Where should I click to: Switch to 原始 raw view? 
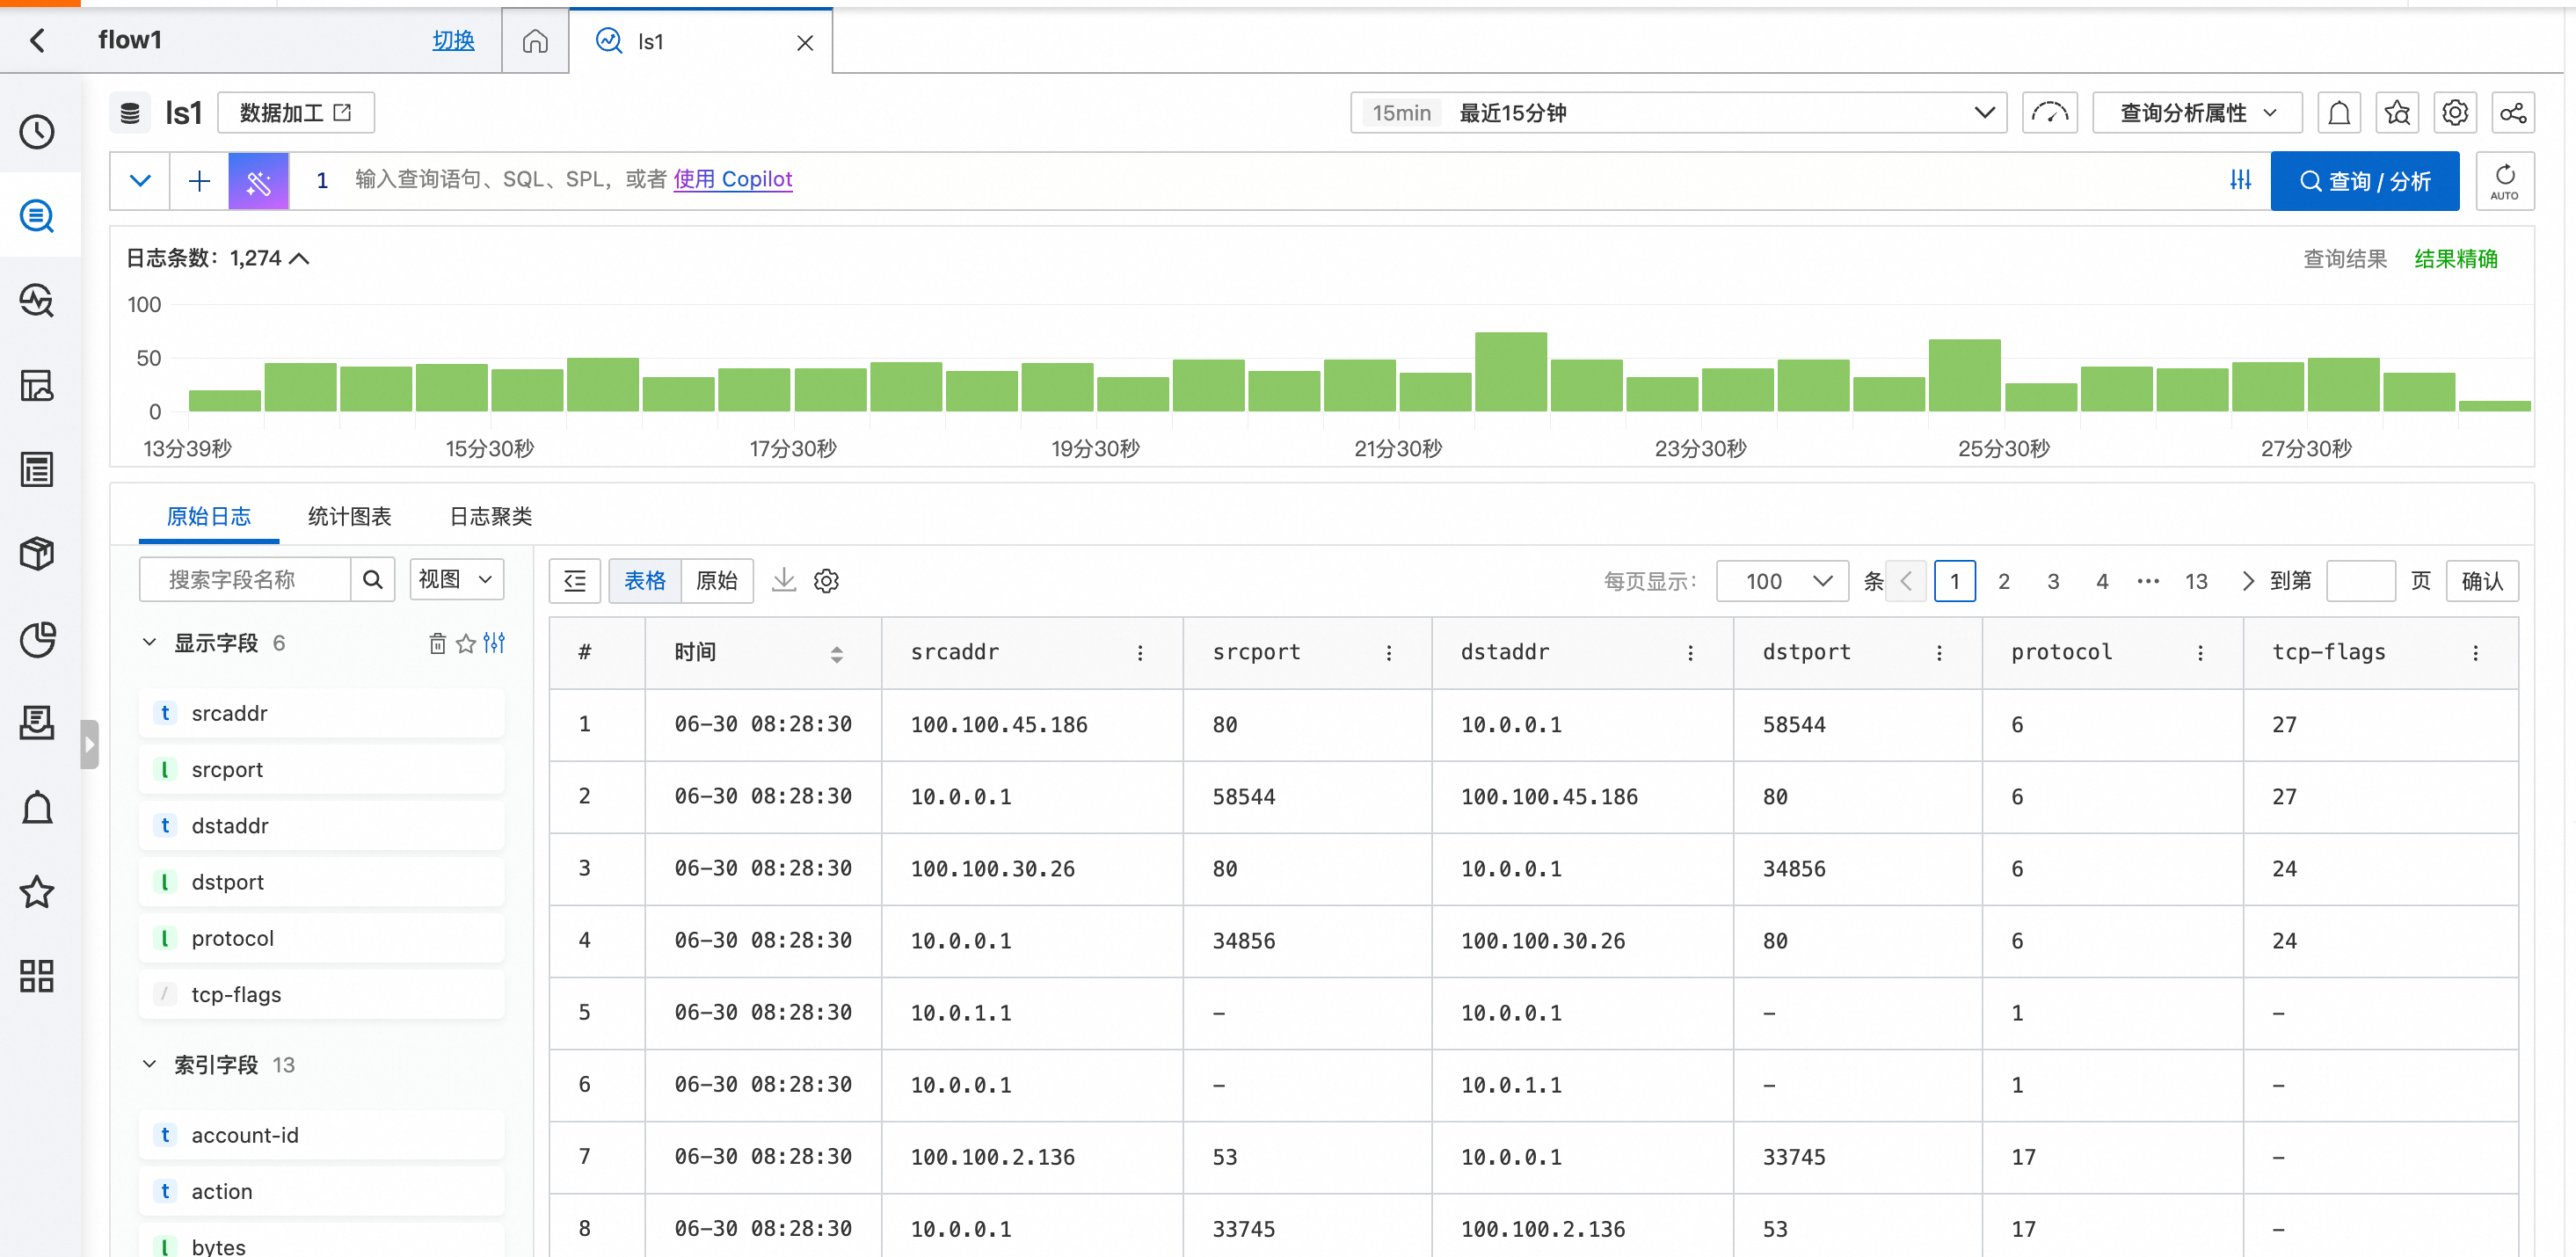click(x=717, y=581)
